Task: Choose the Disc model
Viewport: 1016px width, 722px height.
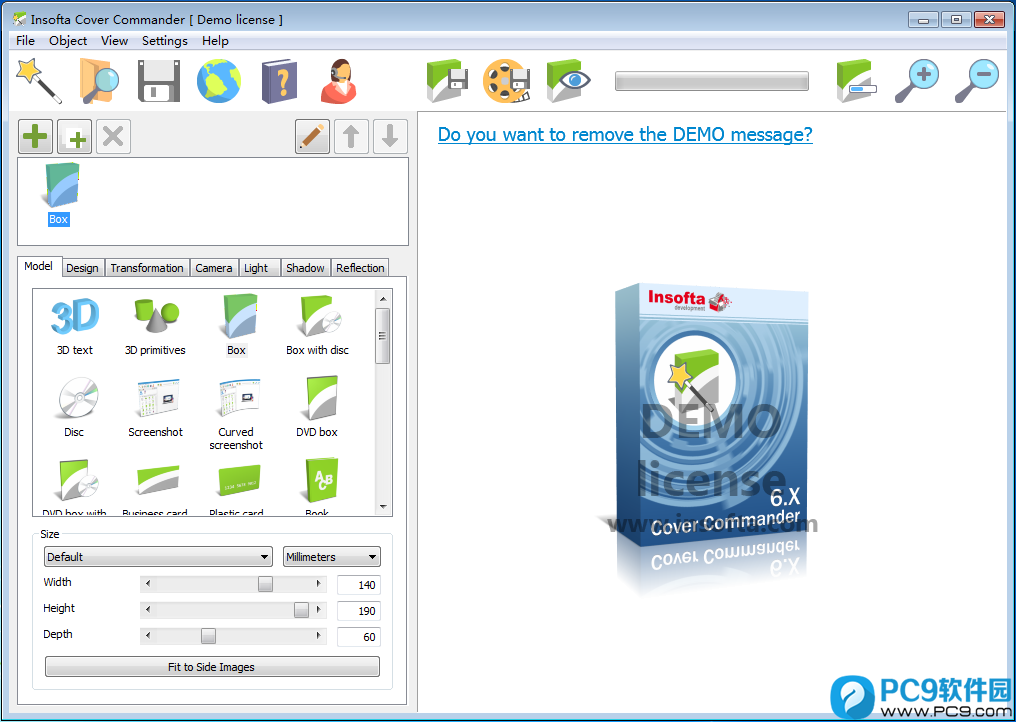Action: click(x=75, y=407)
